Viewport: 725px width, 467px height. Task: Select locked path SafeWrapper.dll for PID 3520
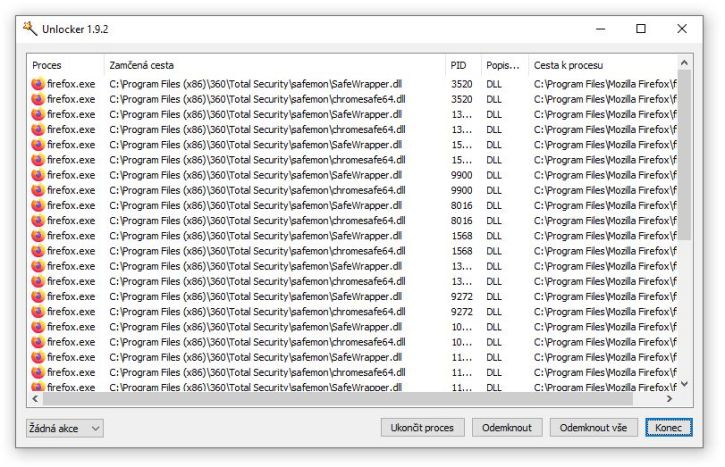pos(256,84)
